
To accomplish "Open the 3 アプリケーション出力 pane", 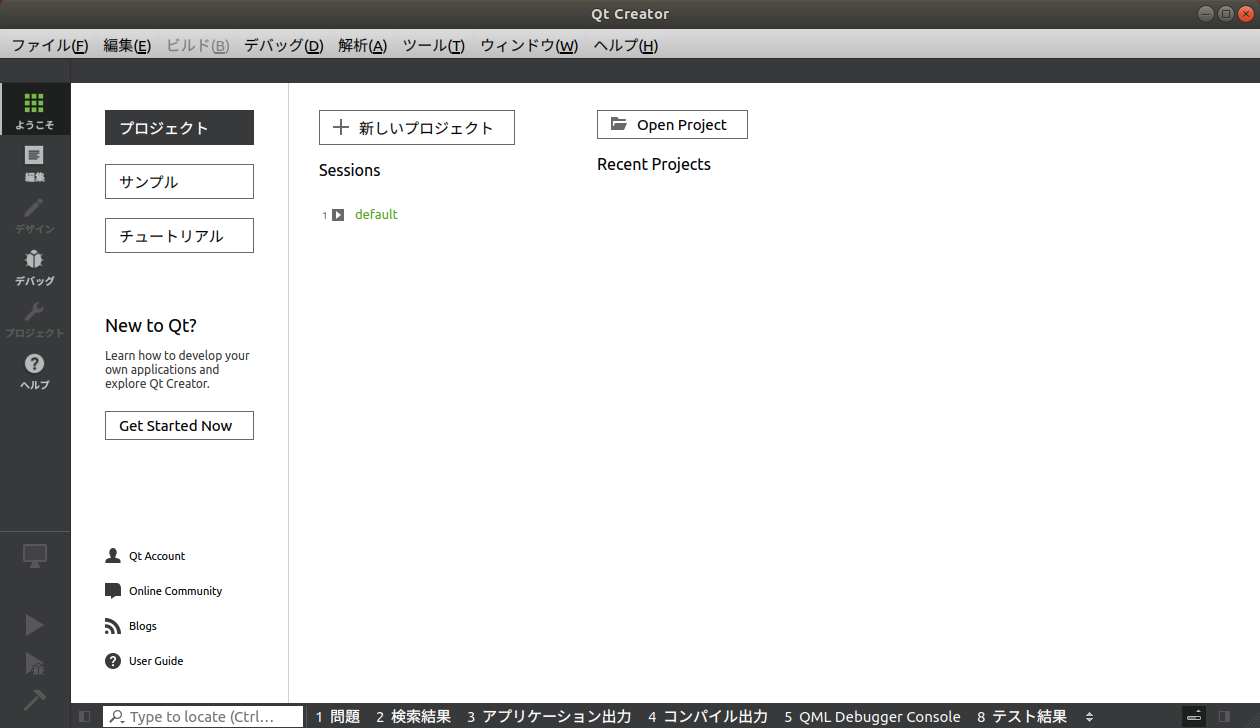I will point(549,716).
